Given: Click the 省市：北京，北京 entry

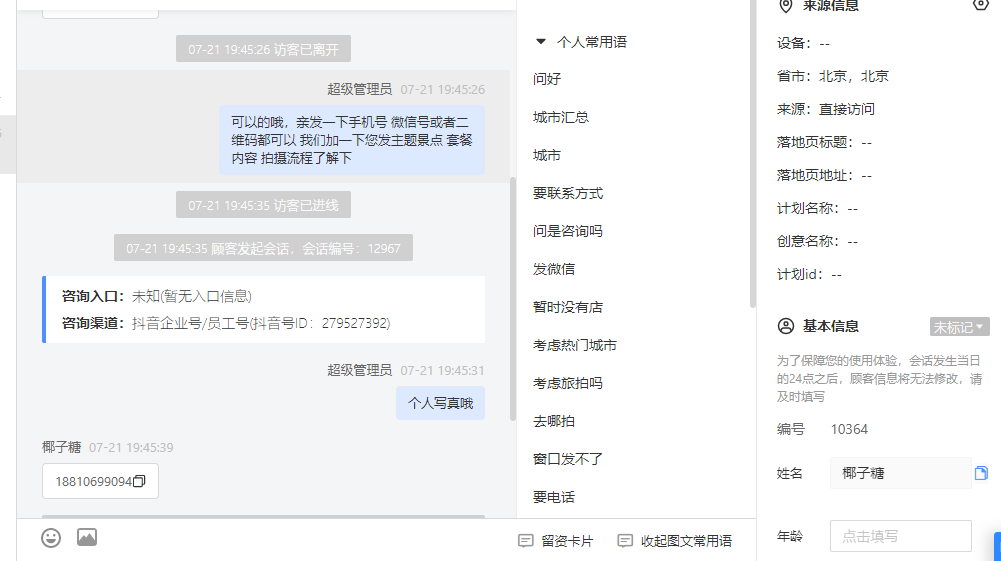Looking at the screenshot, I should point(832,77).
